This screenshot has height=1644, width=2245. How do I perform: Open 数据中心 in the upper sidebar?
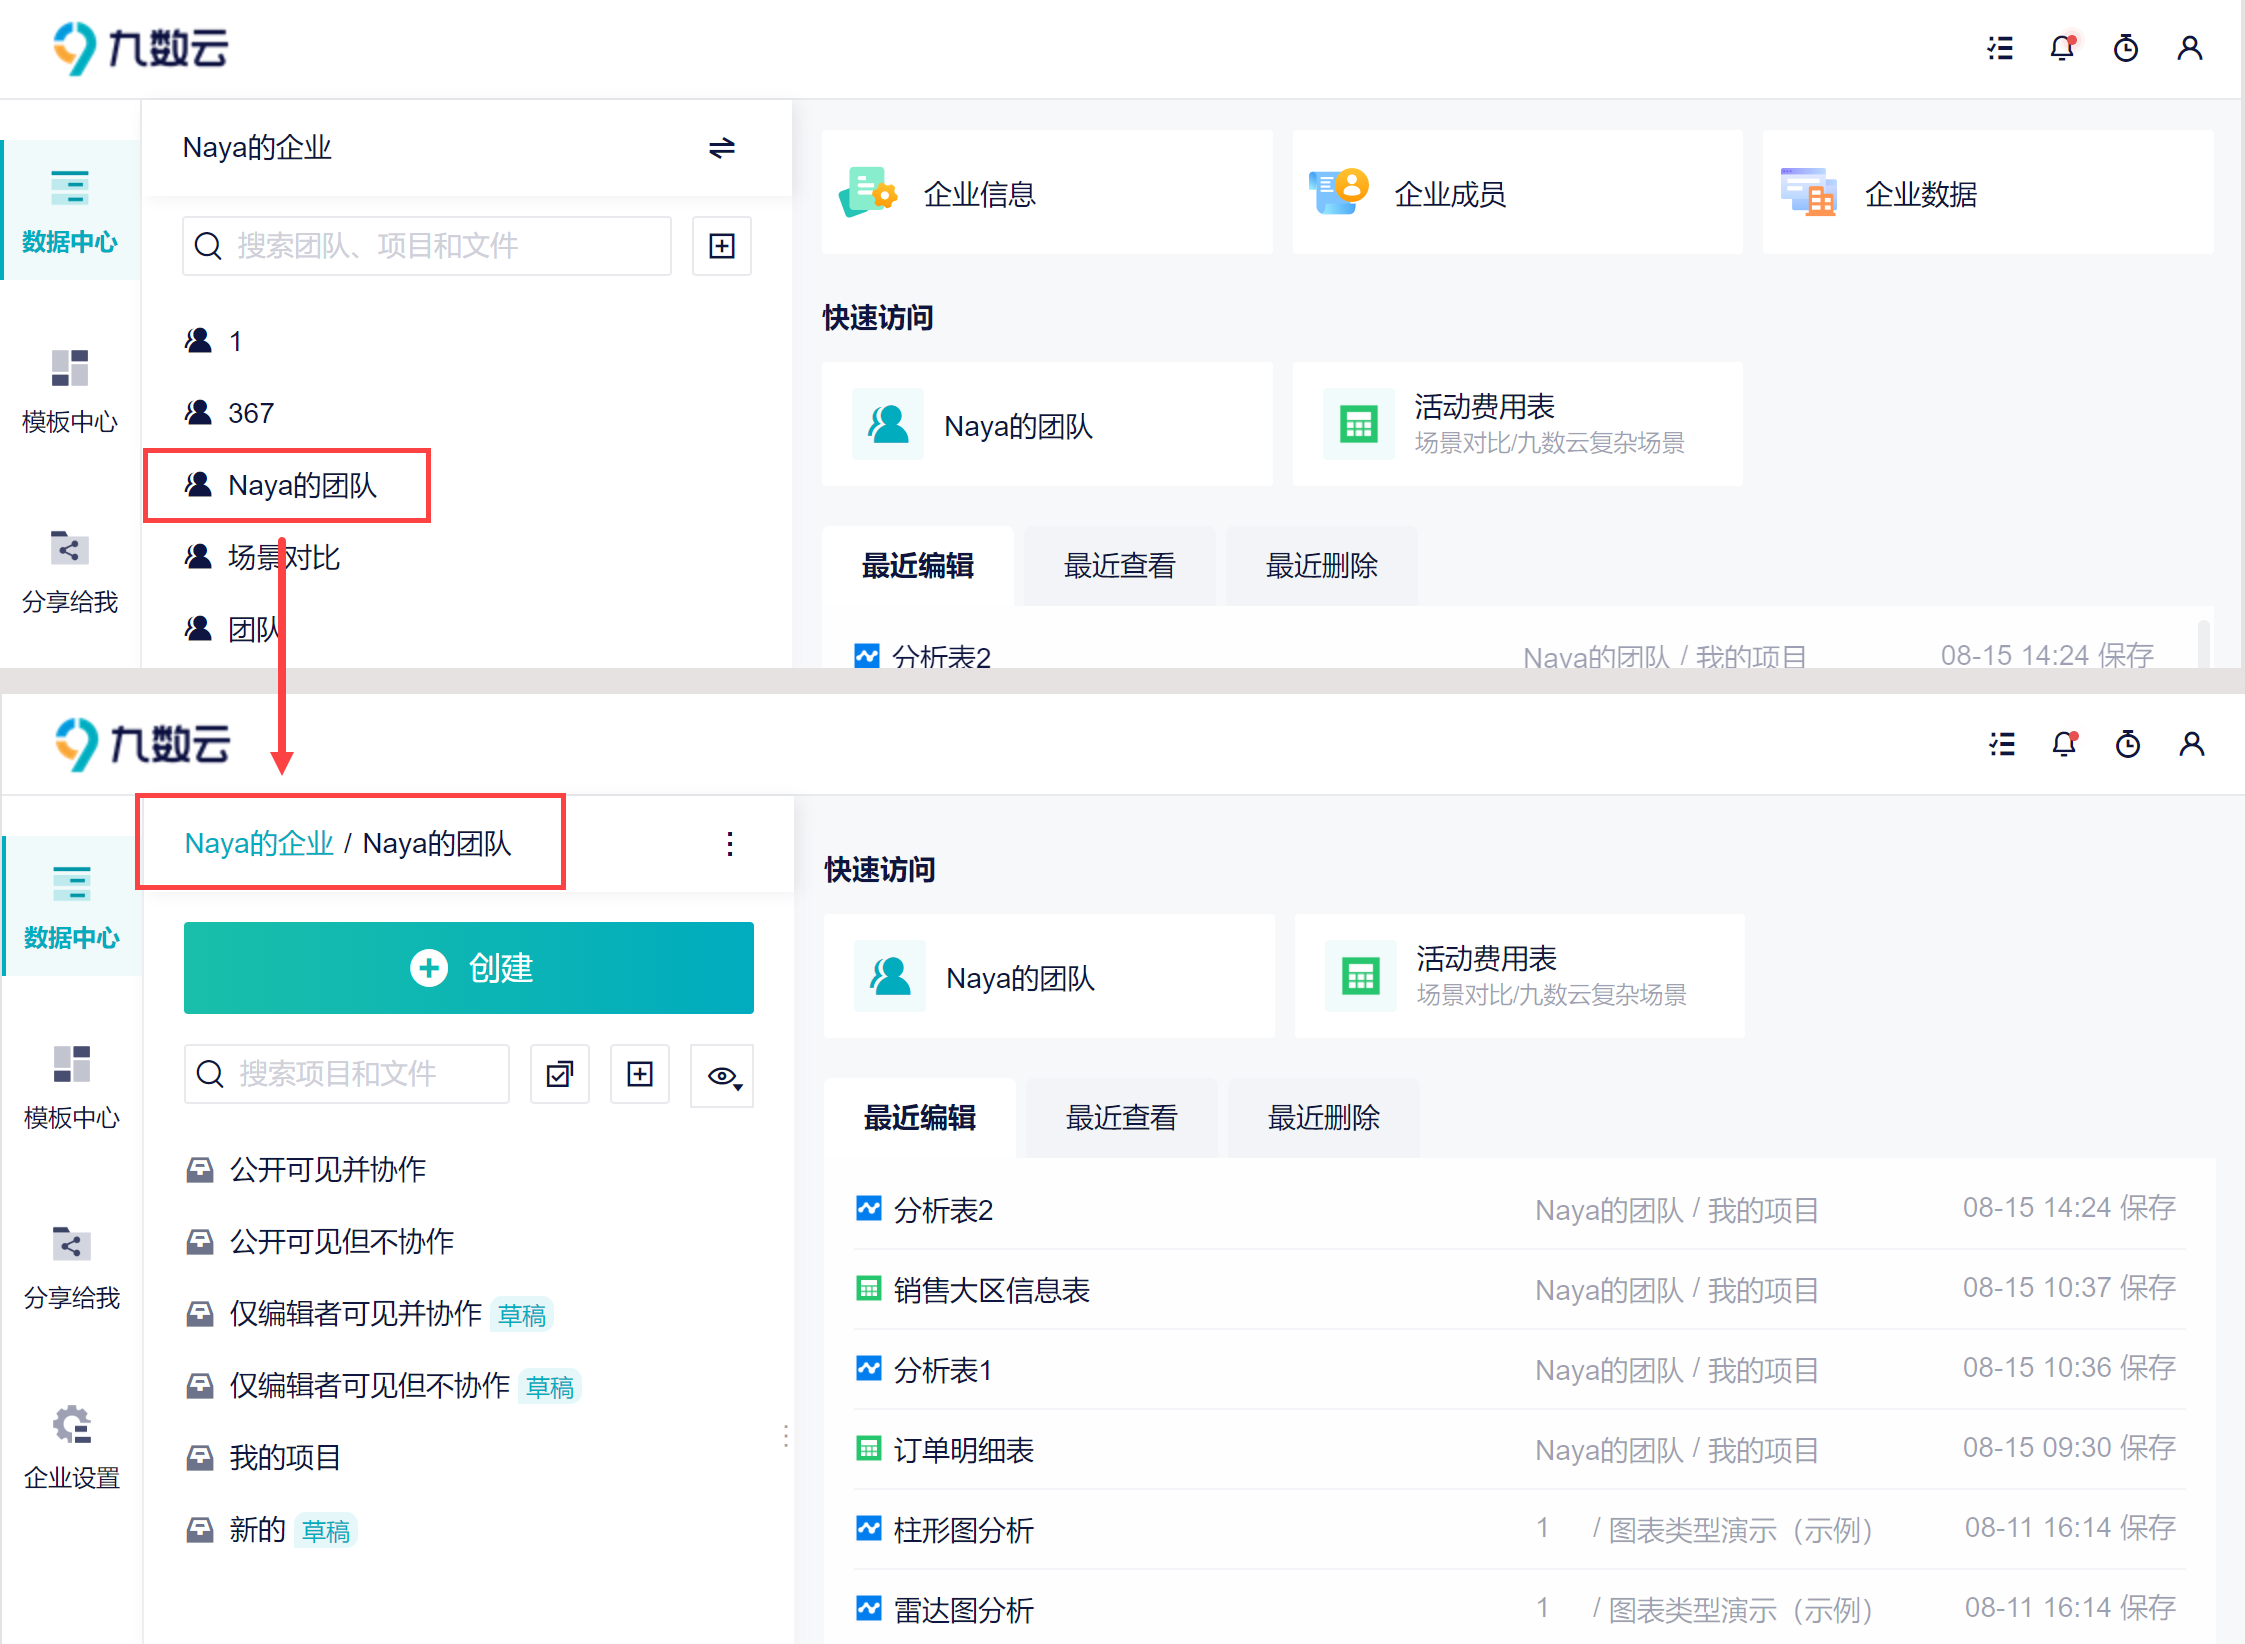pos(70,210)
